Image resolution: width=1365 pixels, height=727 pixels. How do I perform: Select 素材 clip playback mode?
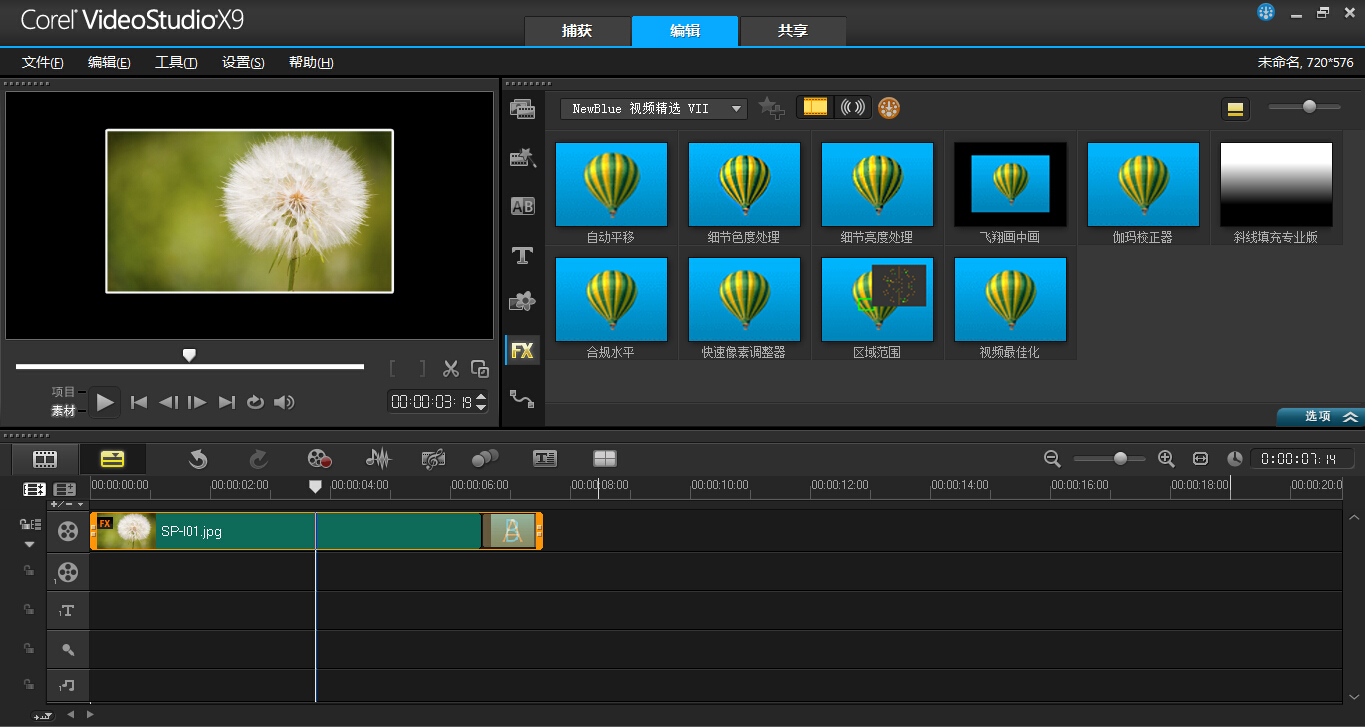64,411
